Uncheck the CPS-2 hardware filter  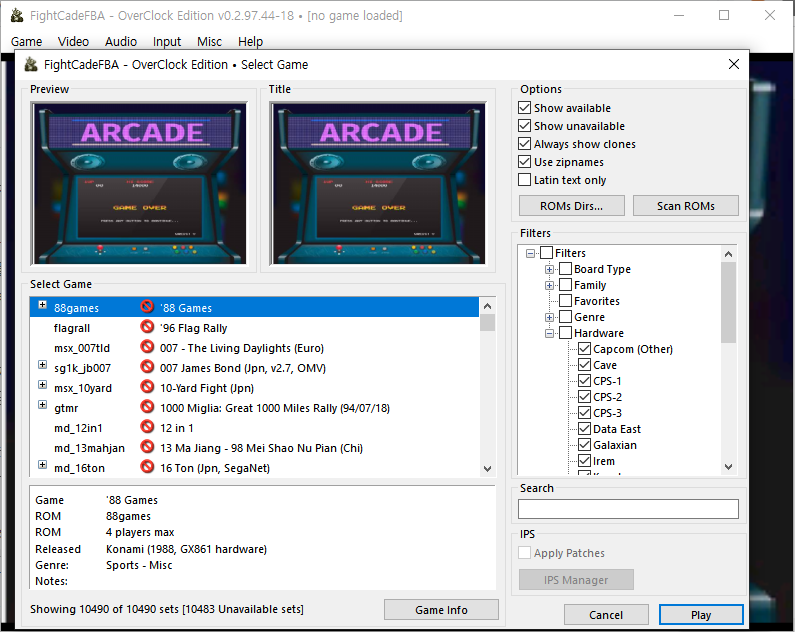(585, 397)
